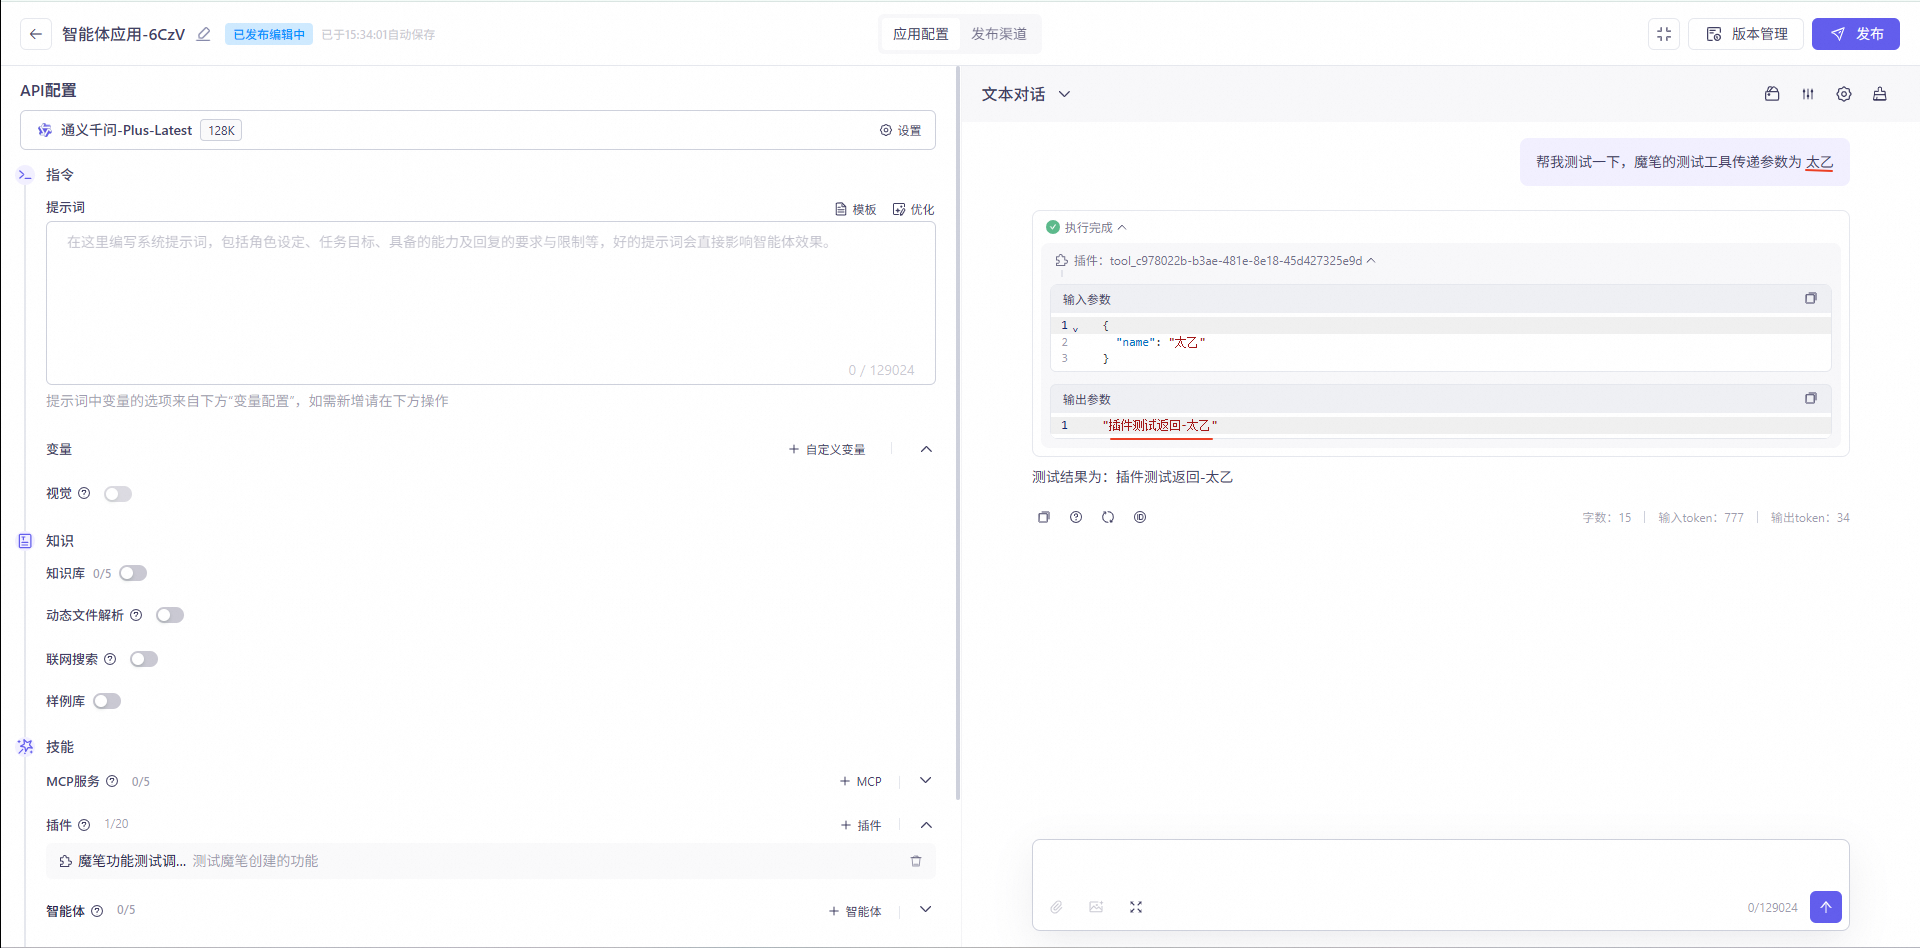Click the 发布 button
The width and height of the screenshot is (1920, 948).
pos(1856,34)
